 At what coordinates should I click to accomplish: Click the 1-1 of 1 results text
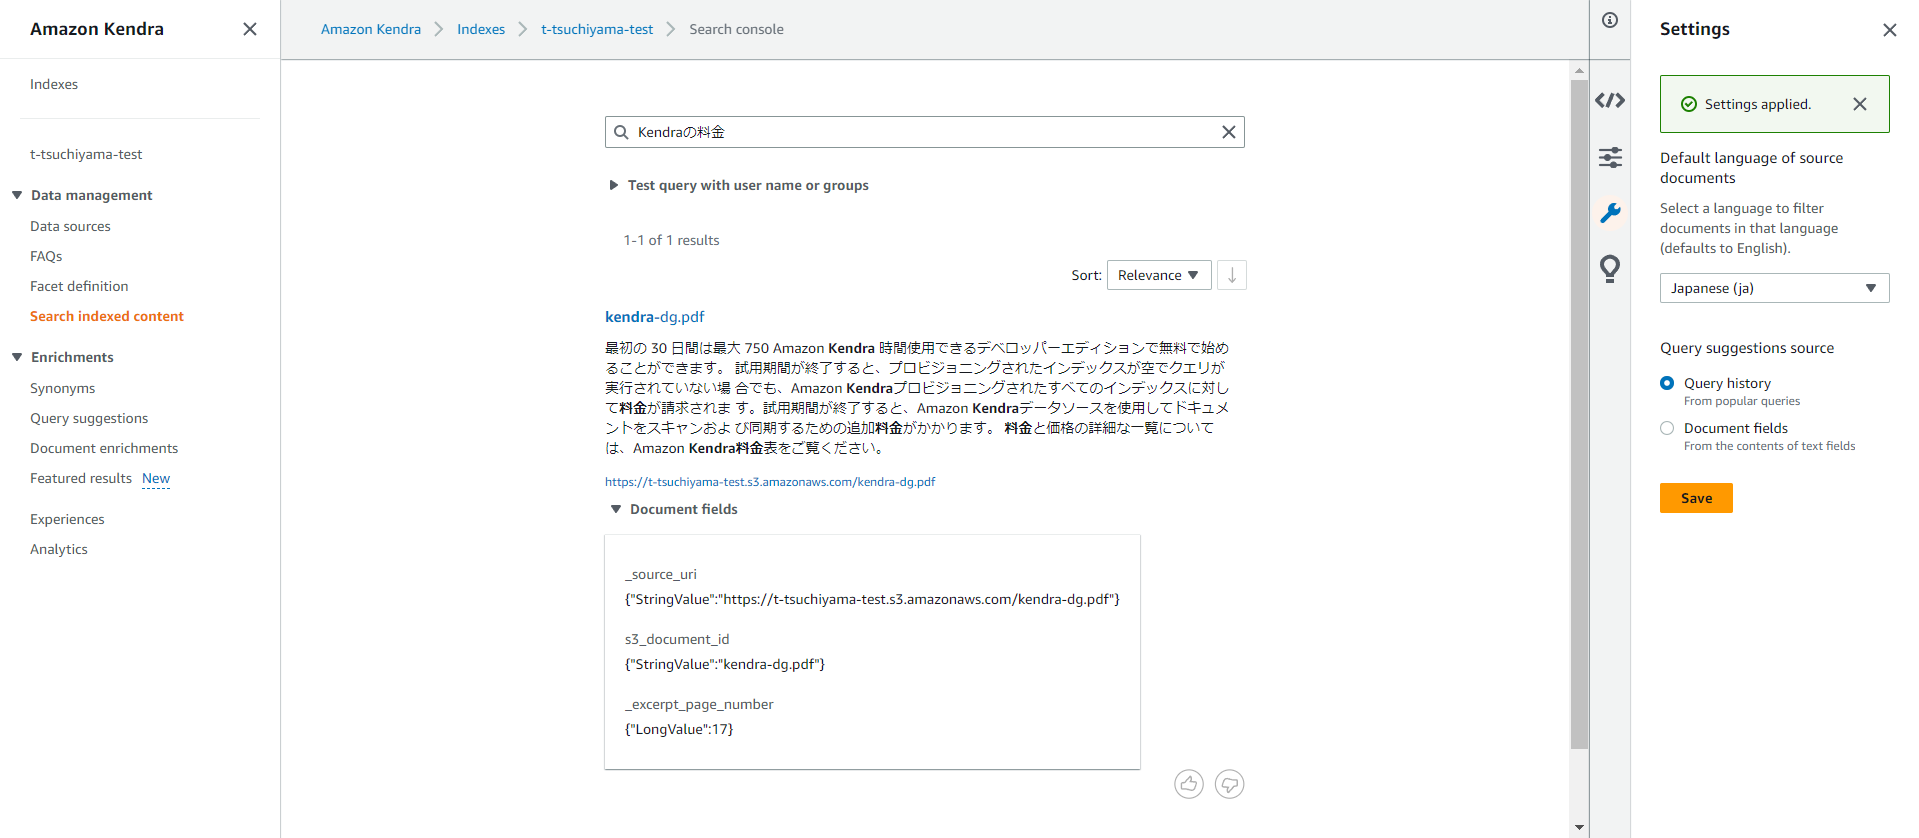[672, 240]
